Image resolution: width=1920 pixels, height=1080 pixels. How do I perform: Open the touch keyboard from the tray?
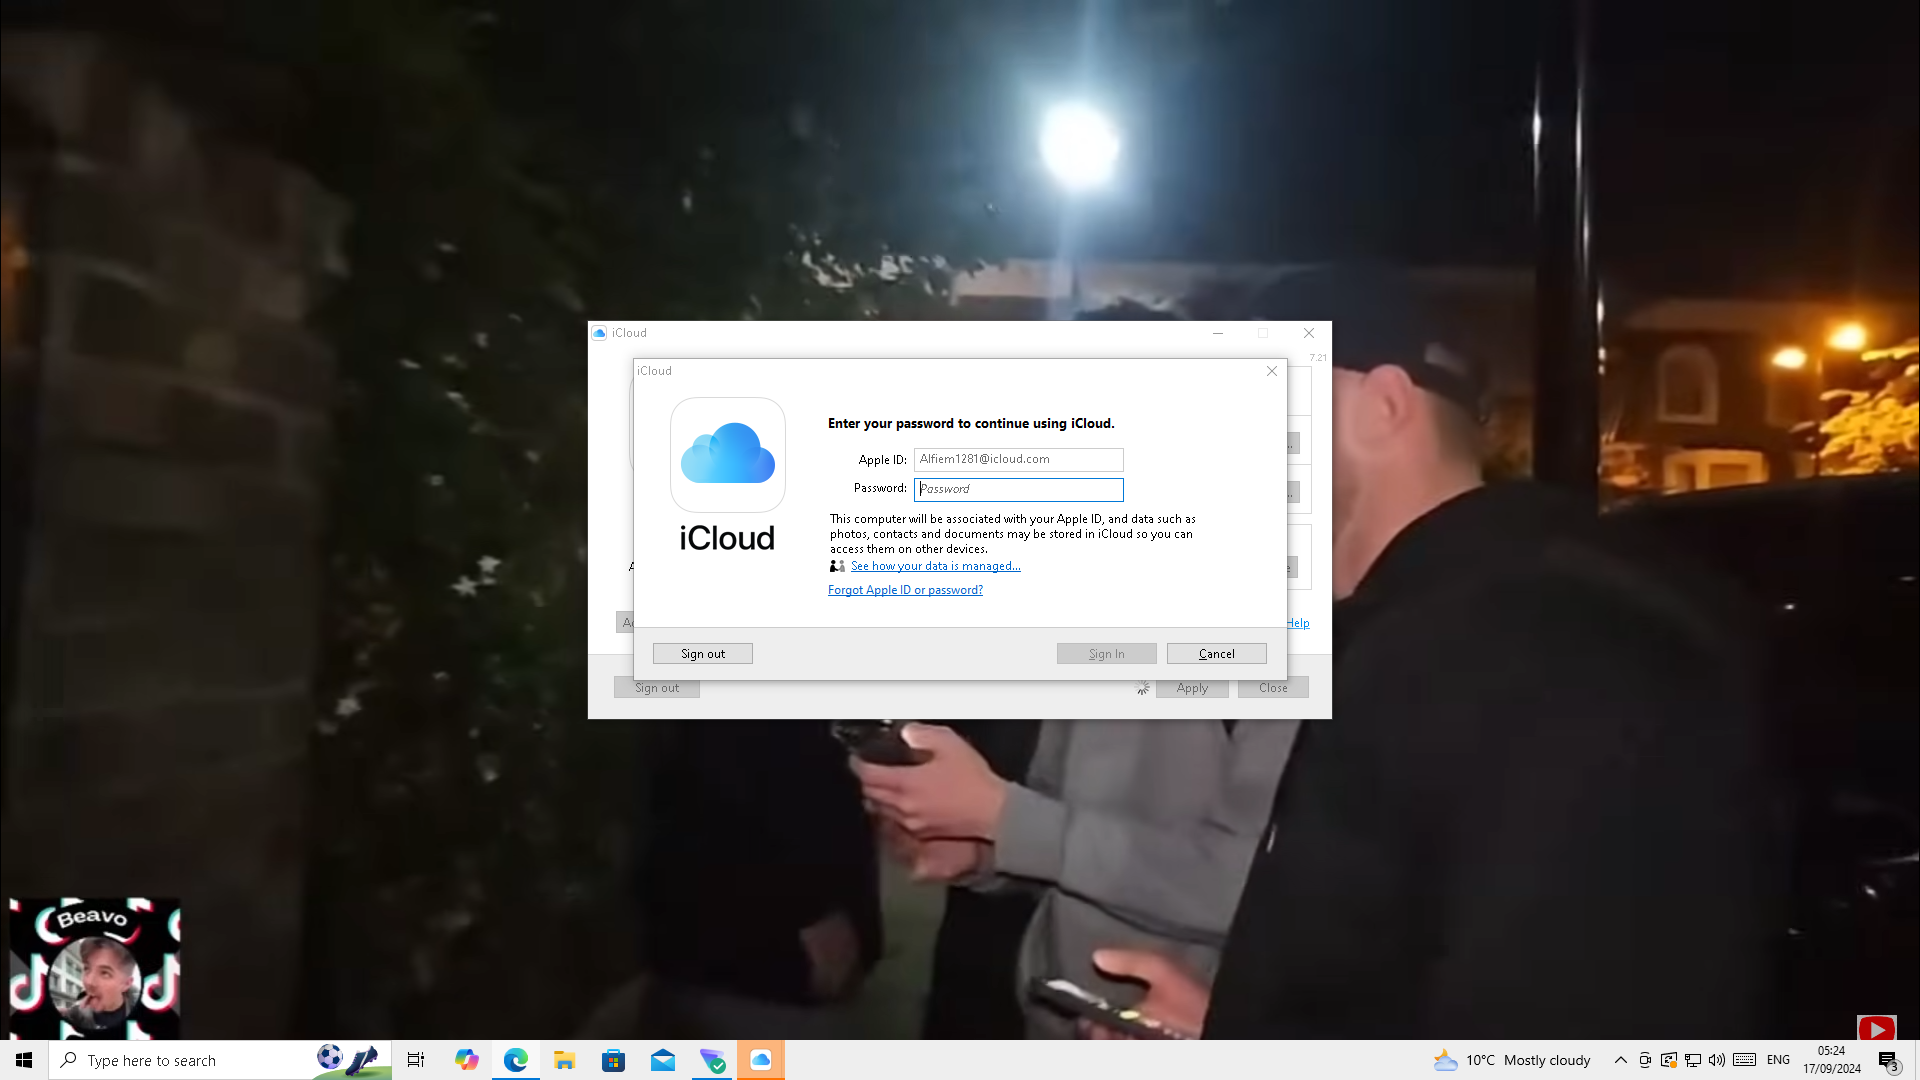point(1745,1060)
